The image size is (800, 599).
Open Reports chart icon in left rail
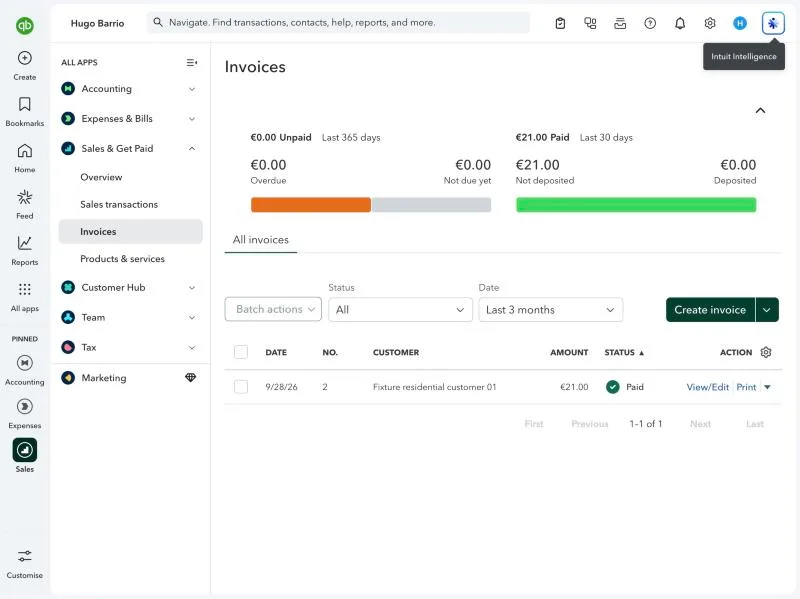(x=24, y=243)
